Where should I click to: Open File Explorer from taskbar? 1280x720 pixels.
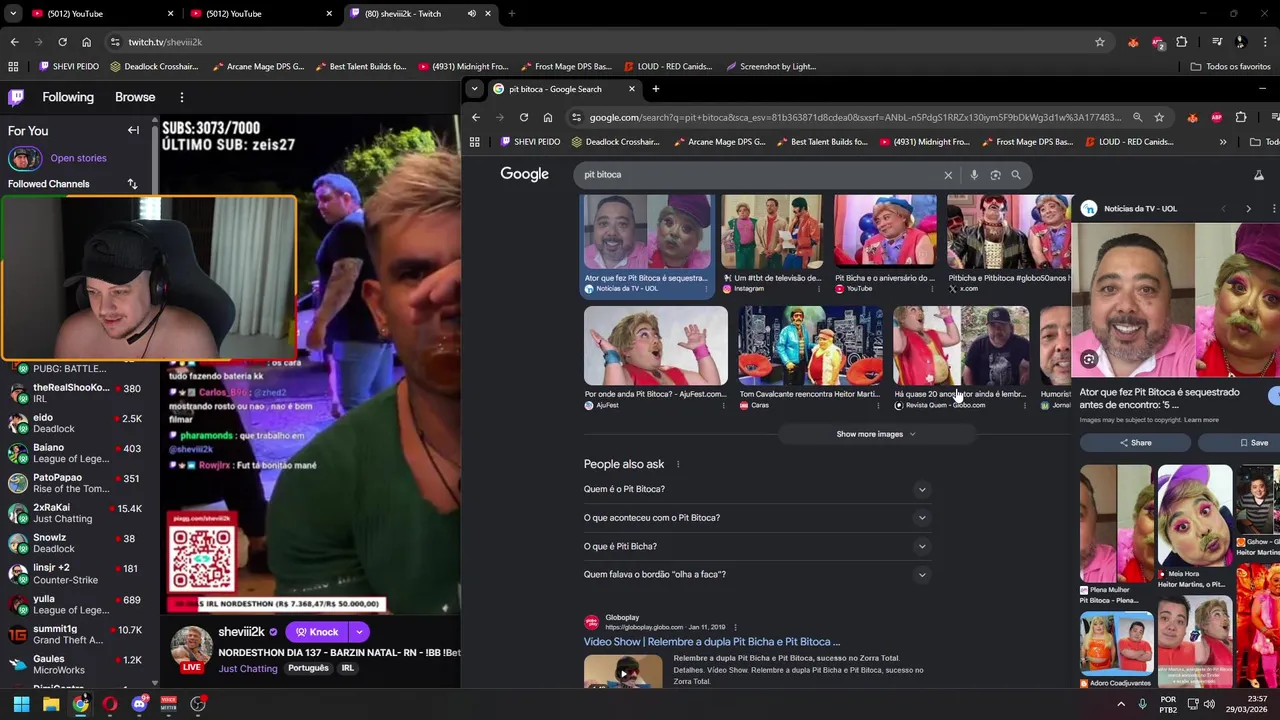click(x=51, y=704)
